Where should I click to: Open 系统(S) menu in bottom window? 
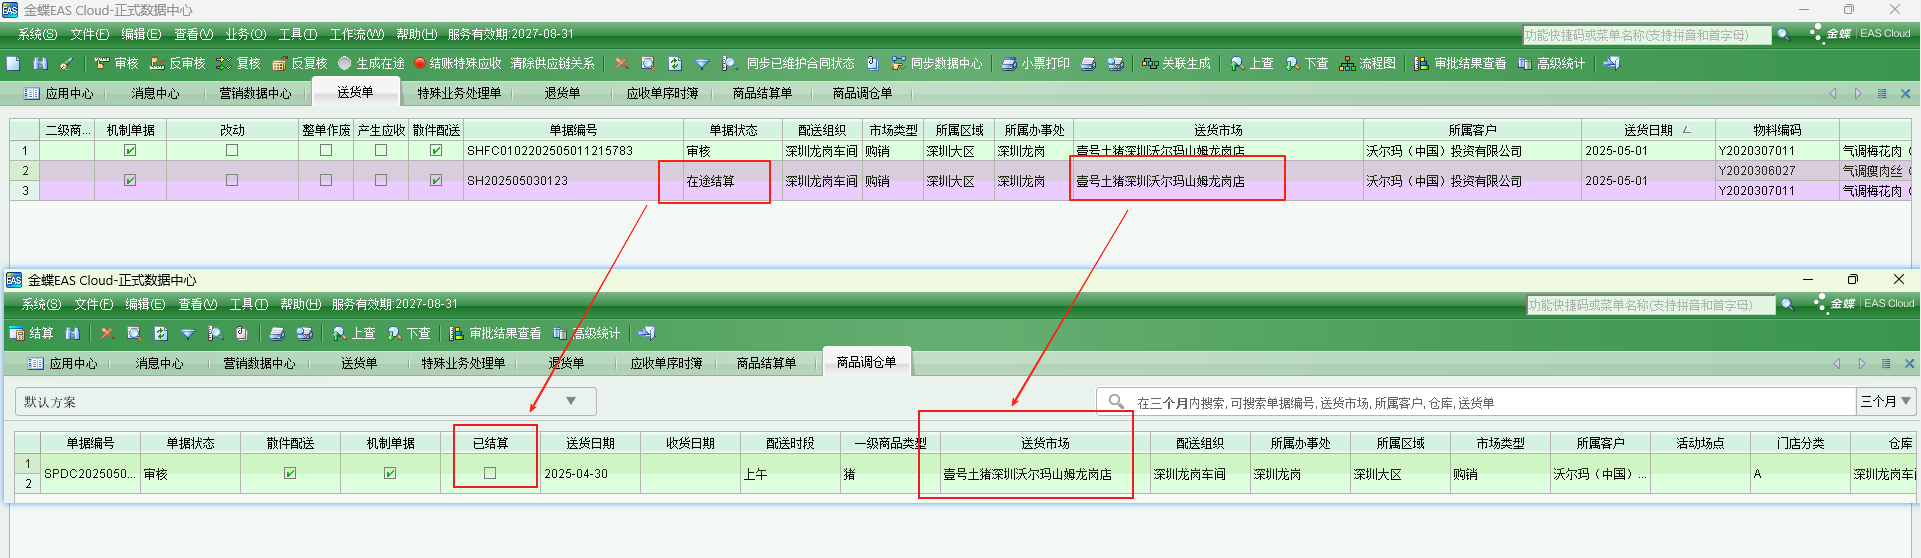point(42,304)
